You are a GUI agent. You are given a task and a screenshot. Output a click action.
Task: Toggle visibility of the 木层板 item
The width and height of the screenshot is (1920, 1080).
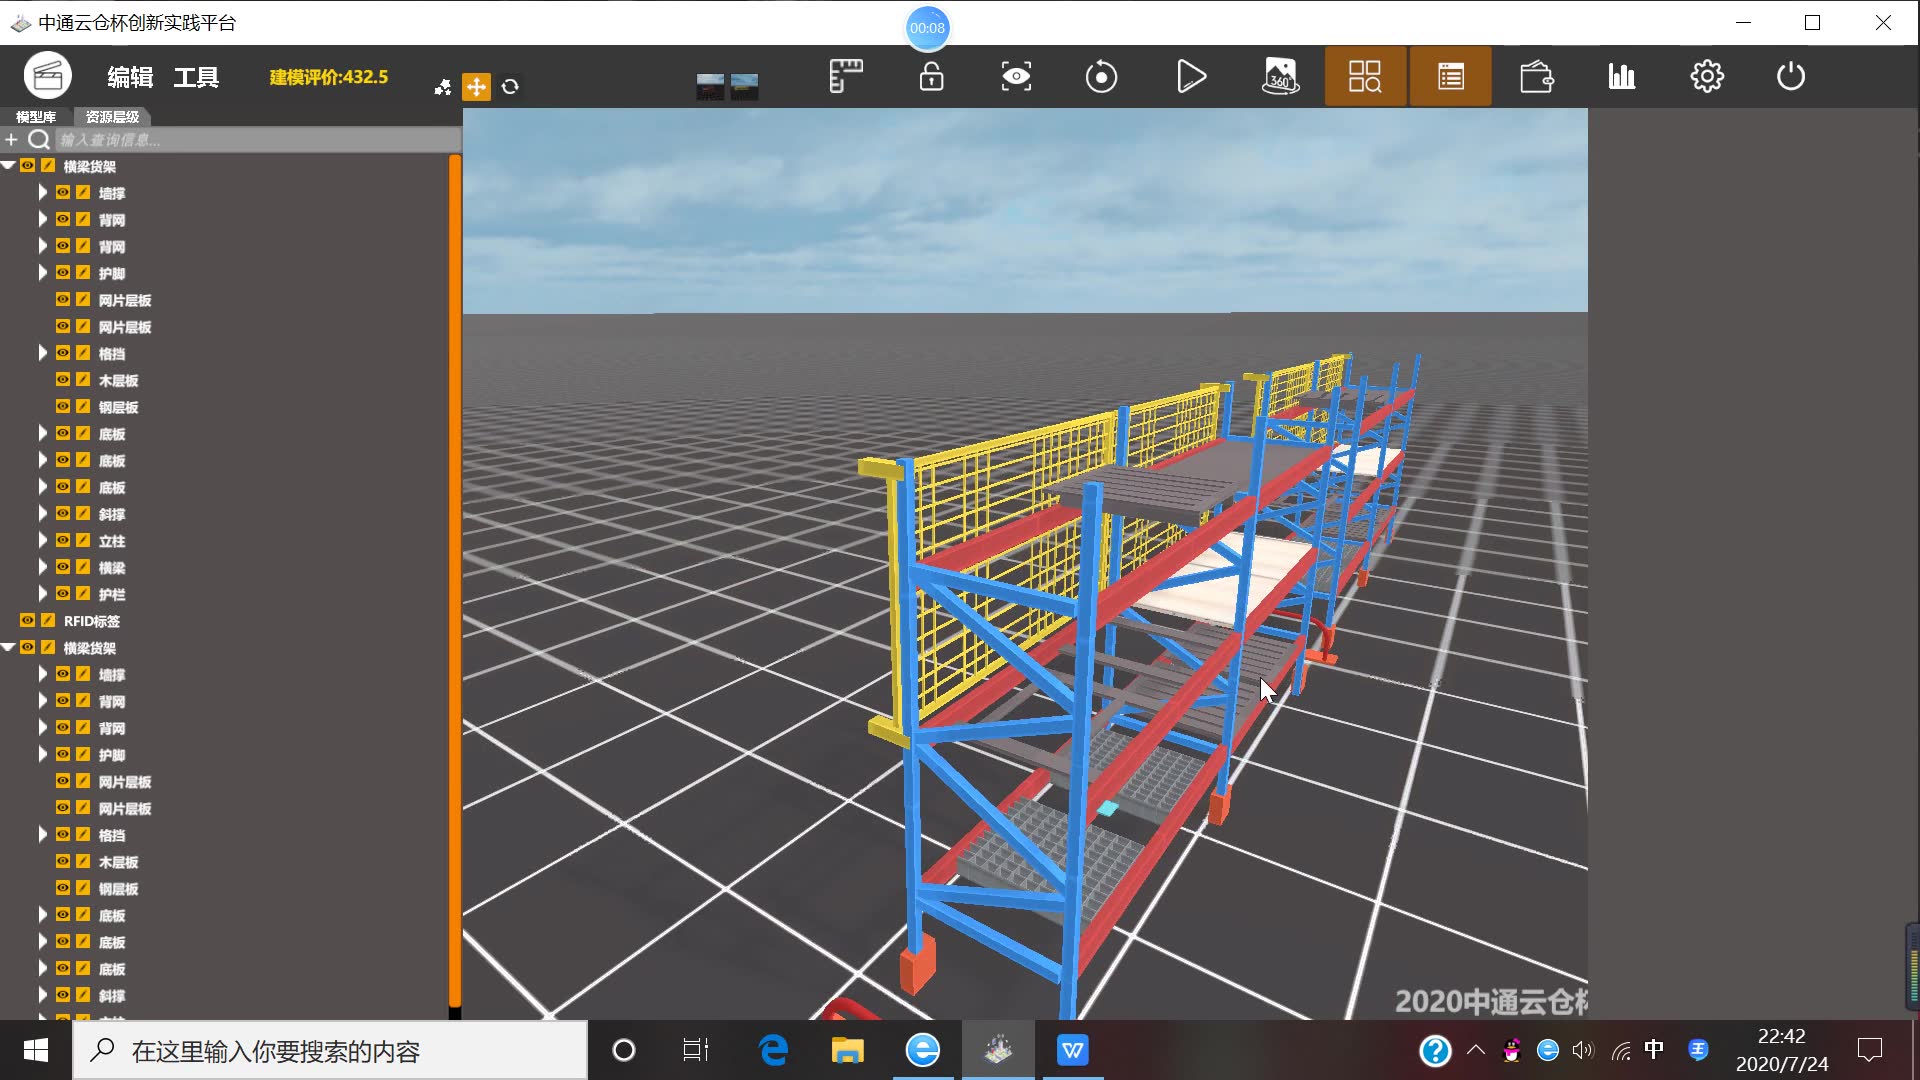pos(63,380)
